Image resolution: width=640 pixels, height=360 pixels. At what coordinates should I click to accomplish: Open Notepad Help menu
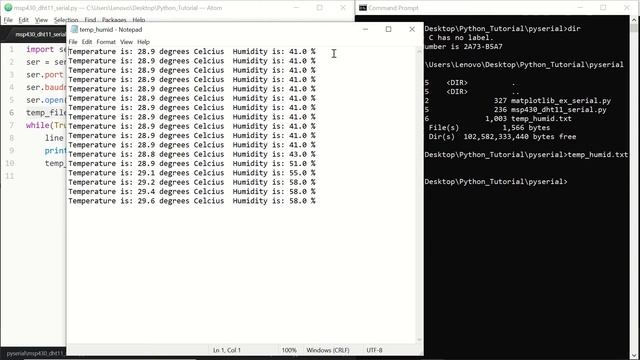point(143,42)
